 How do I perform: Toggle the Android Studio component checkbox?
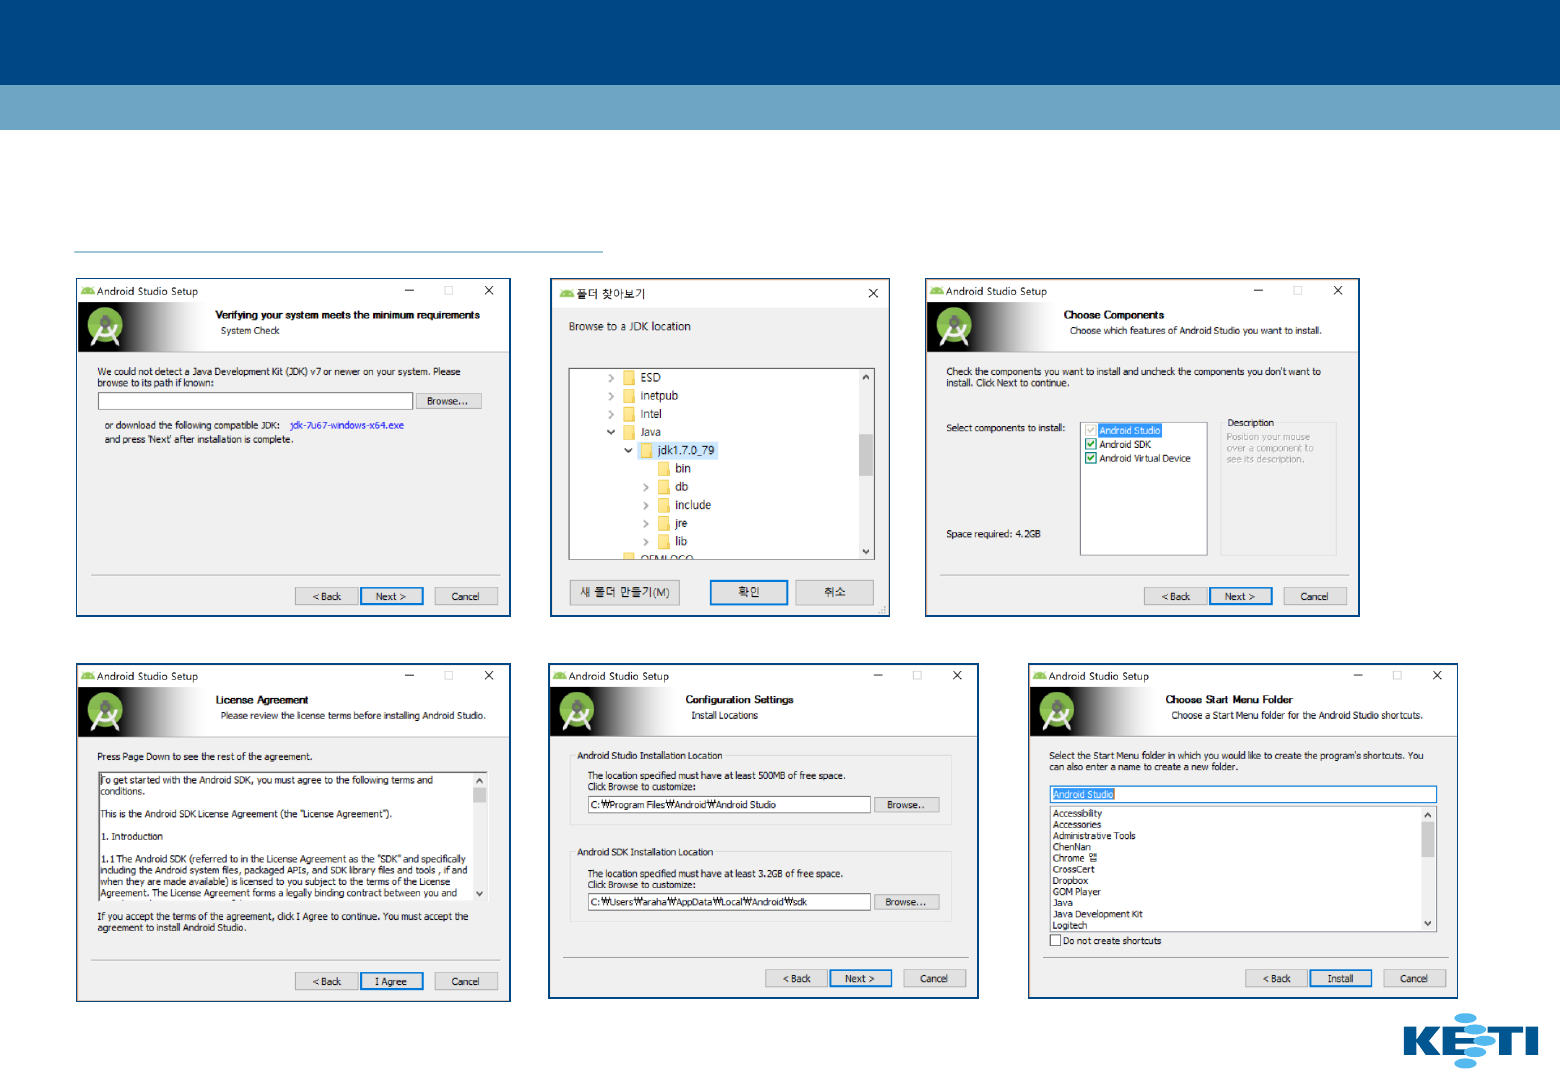[1091, 431]
